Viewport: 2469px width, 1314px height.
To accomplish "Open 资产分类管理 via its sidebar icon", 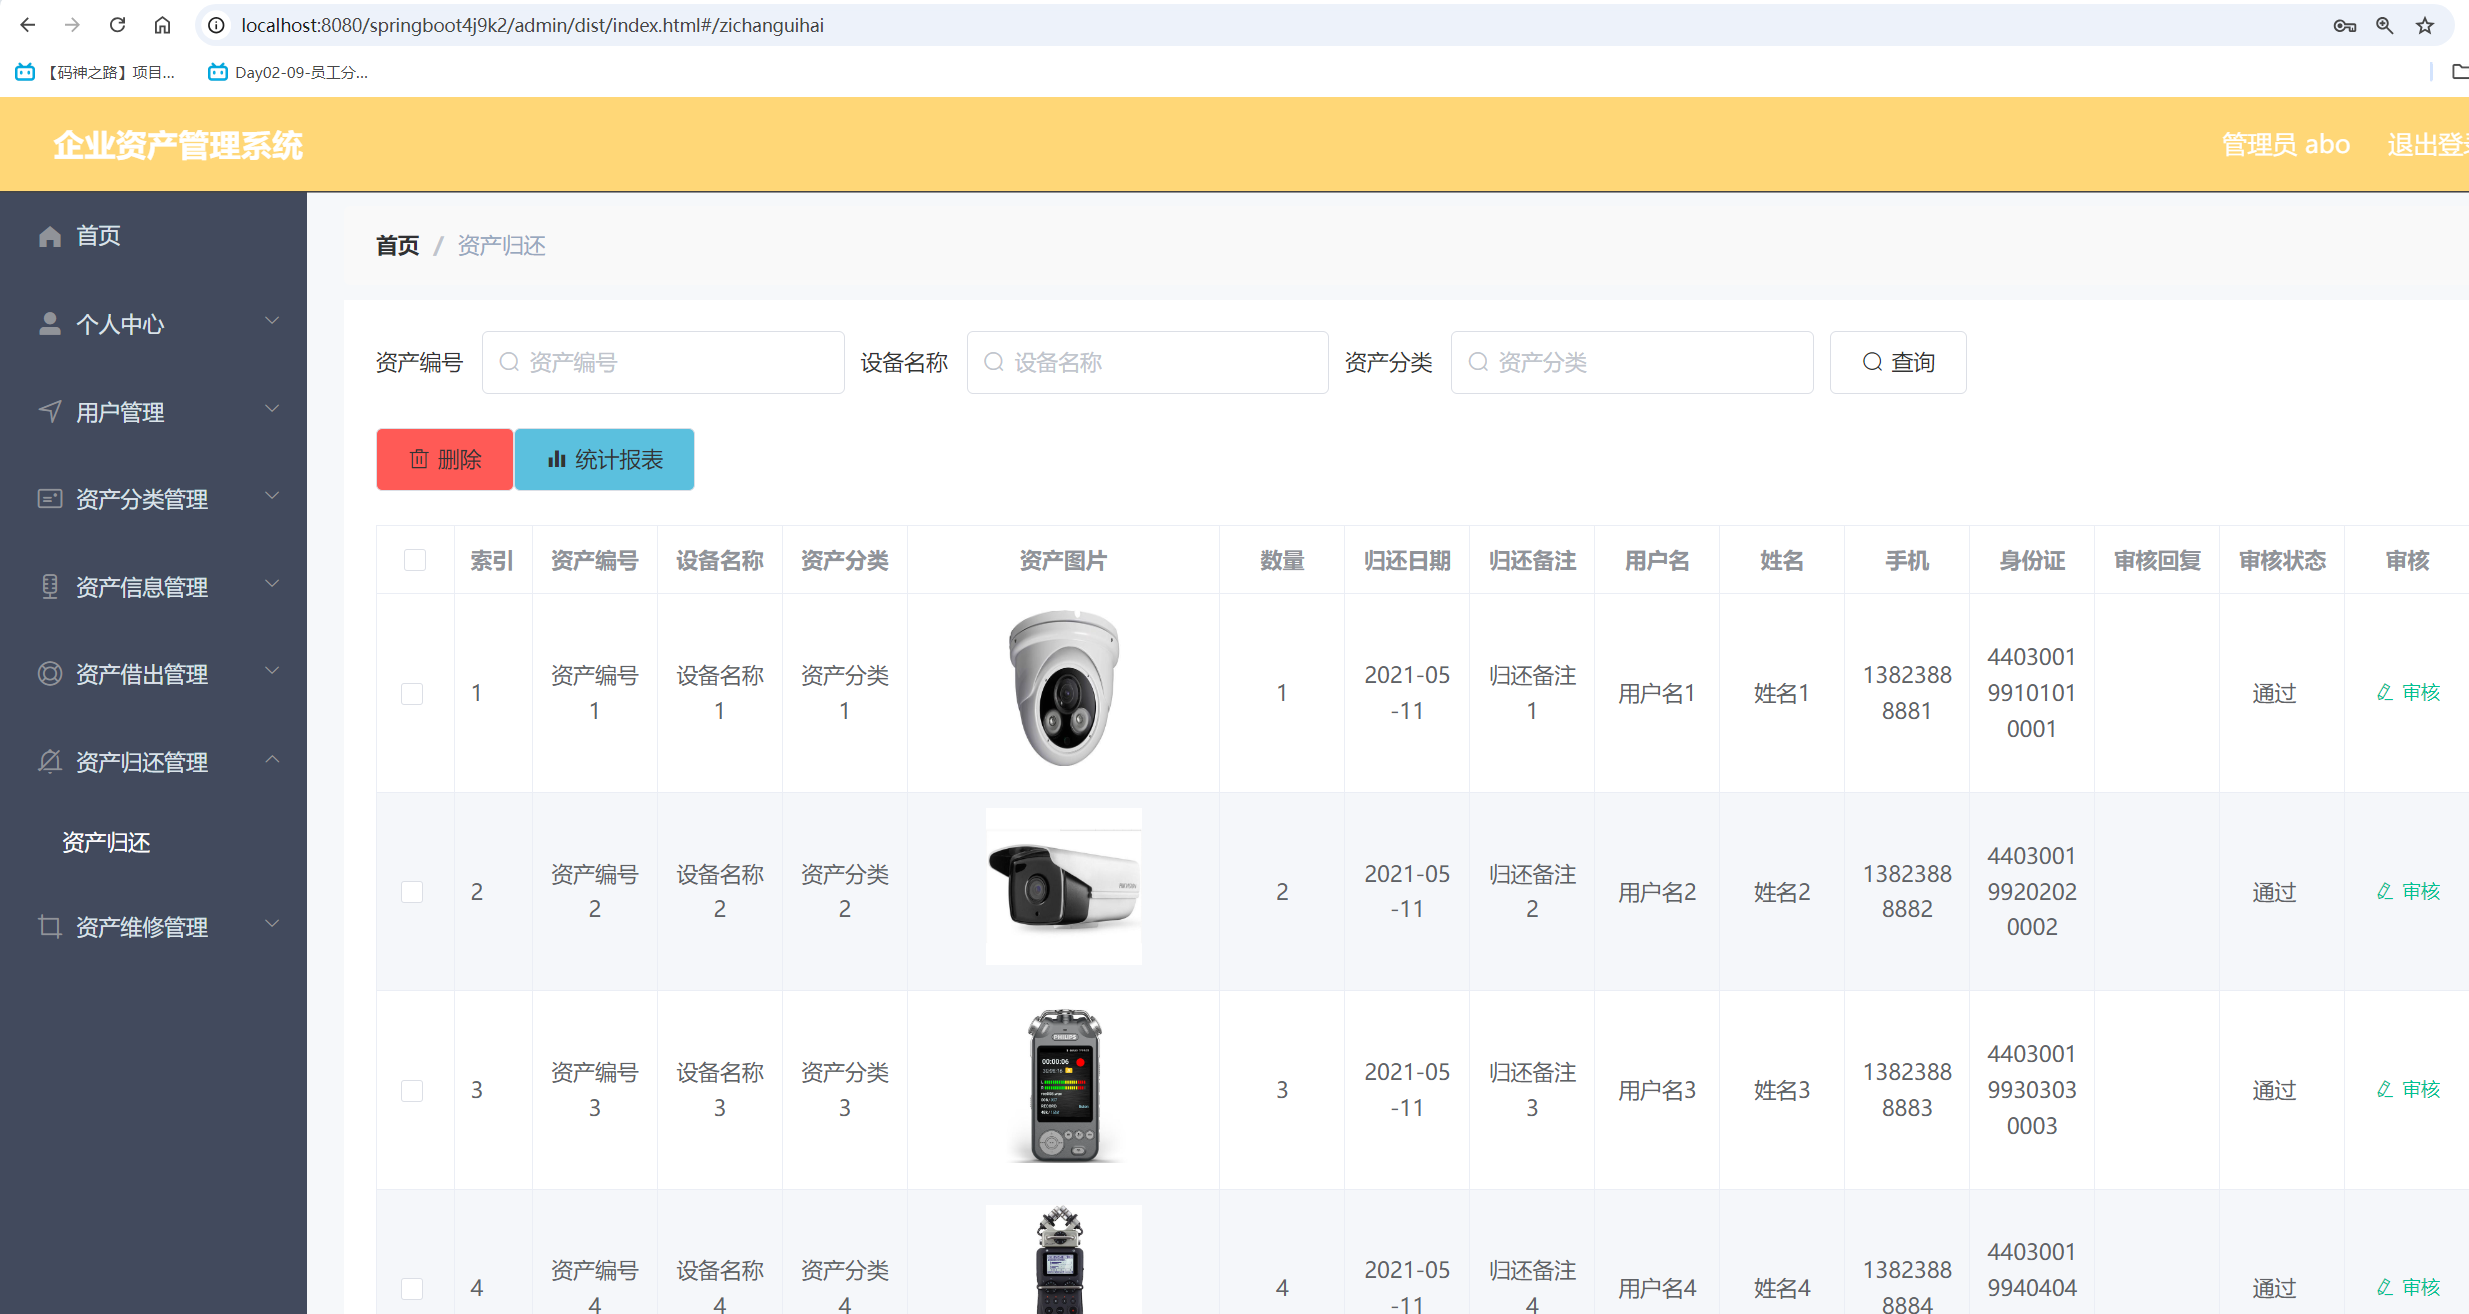I will point(50,498).
